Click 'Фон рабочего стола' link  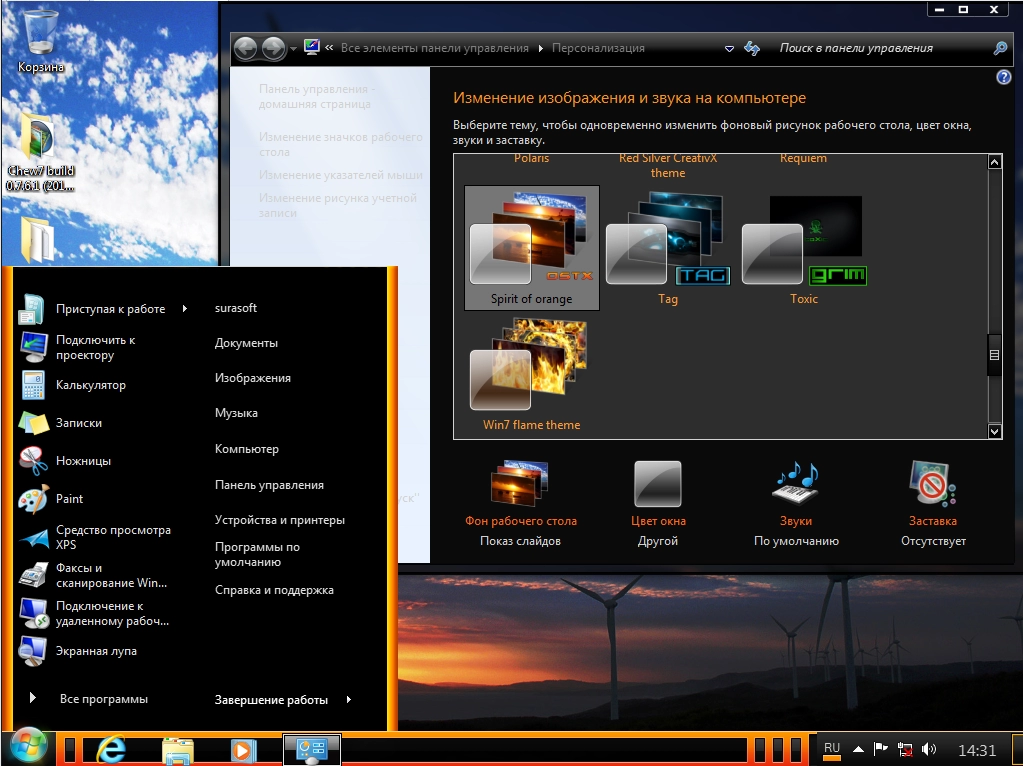(520, 521)
